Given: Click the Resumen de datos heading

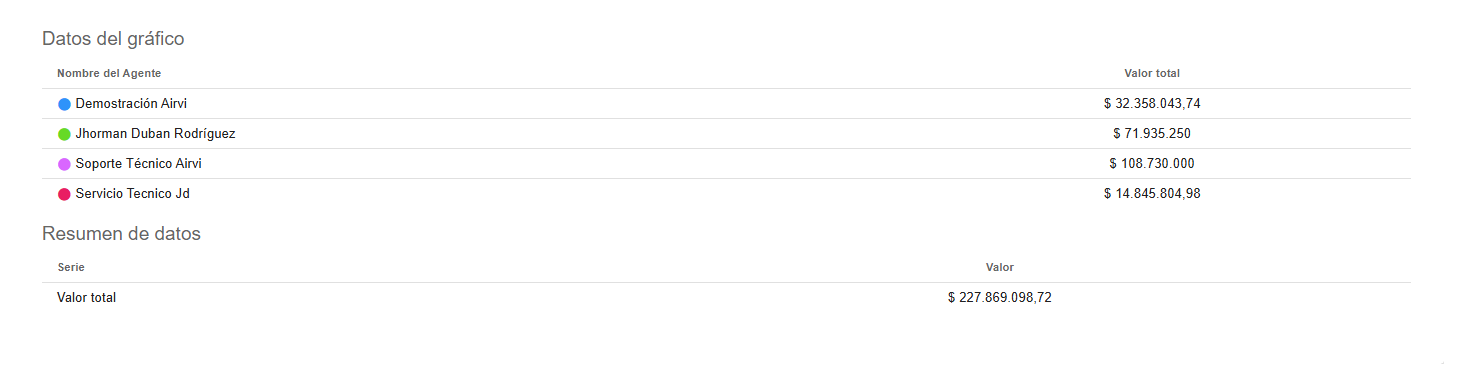Looking at the screenshot, I should tap(121, 234).
